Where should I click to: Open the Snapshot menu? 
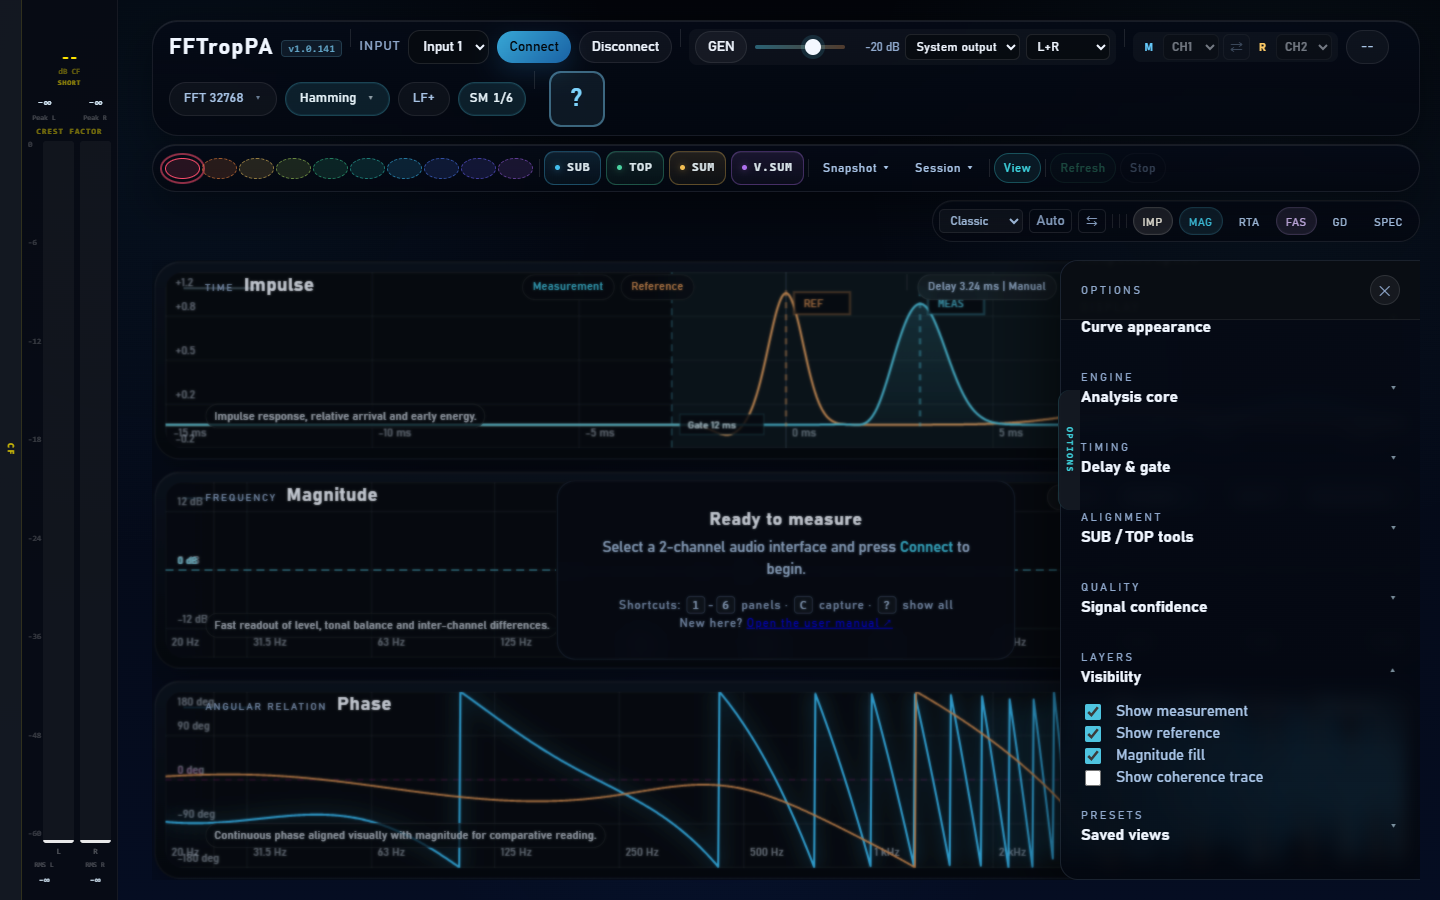(856, 168)
